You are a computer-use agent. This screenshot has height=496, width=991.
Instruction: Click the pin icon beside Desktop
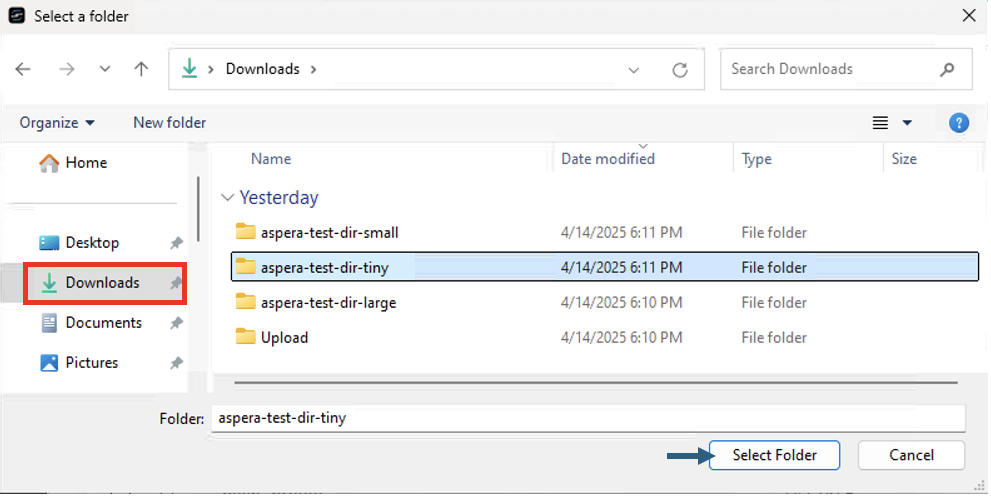(176, 243)
